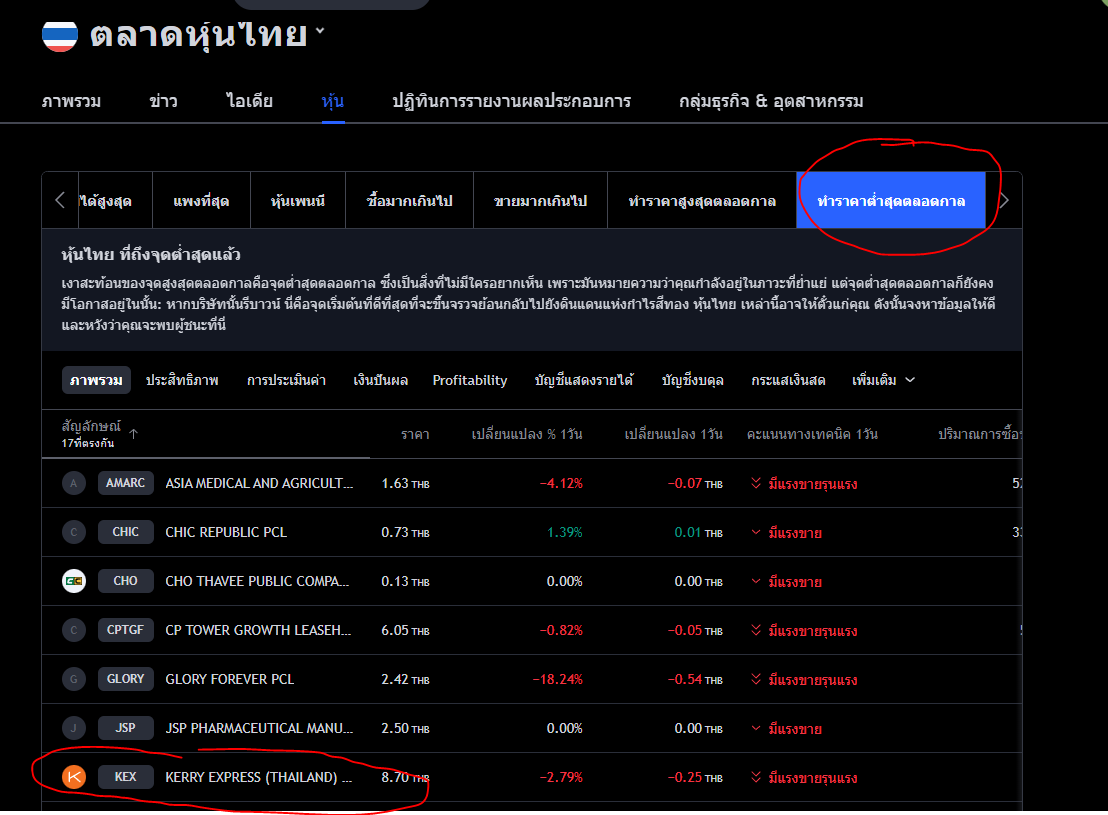Expand the ตลาดหุ้นไทย title dropdown arrow

pyautogui.click(x=320, y=30)
